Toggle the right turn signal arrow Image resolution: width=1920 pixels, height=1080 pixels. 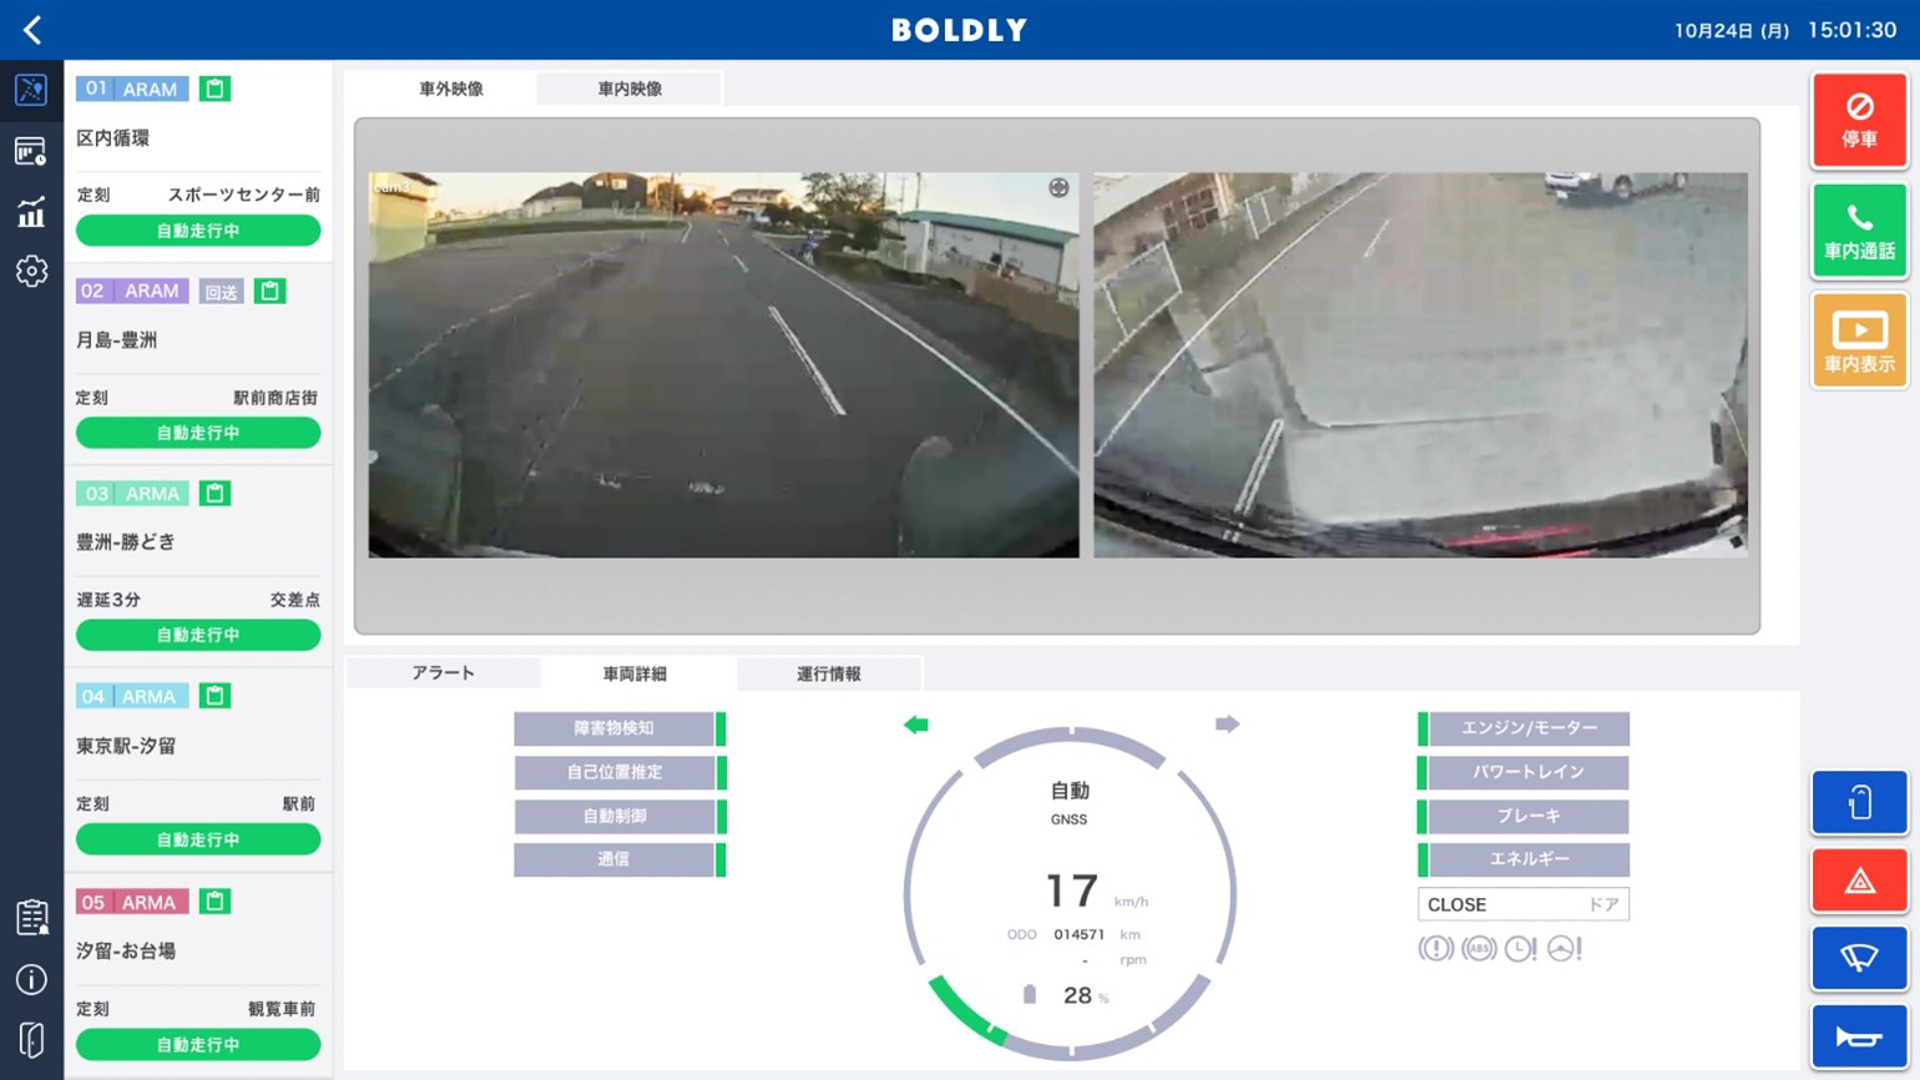(x=1228, y=724)
